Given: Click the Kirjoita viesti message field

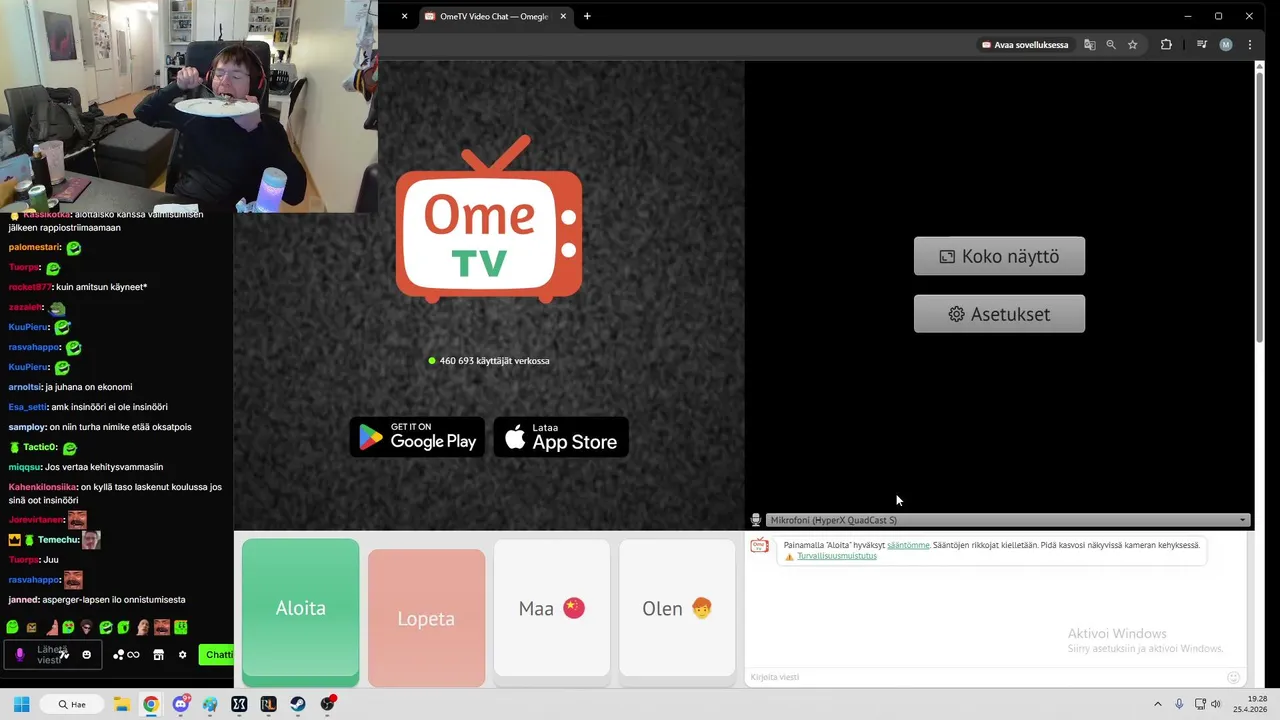Looking at the screenshot, I should 985,677.
